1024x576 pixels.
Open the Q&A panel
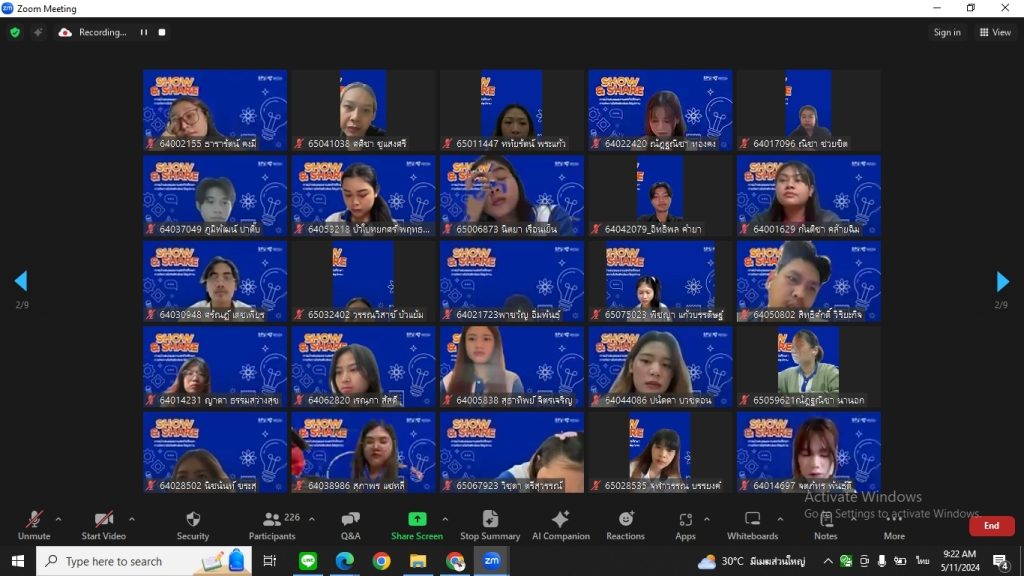click(x=350, y=526)
